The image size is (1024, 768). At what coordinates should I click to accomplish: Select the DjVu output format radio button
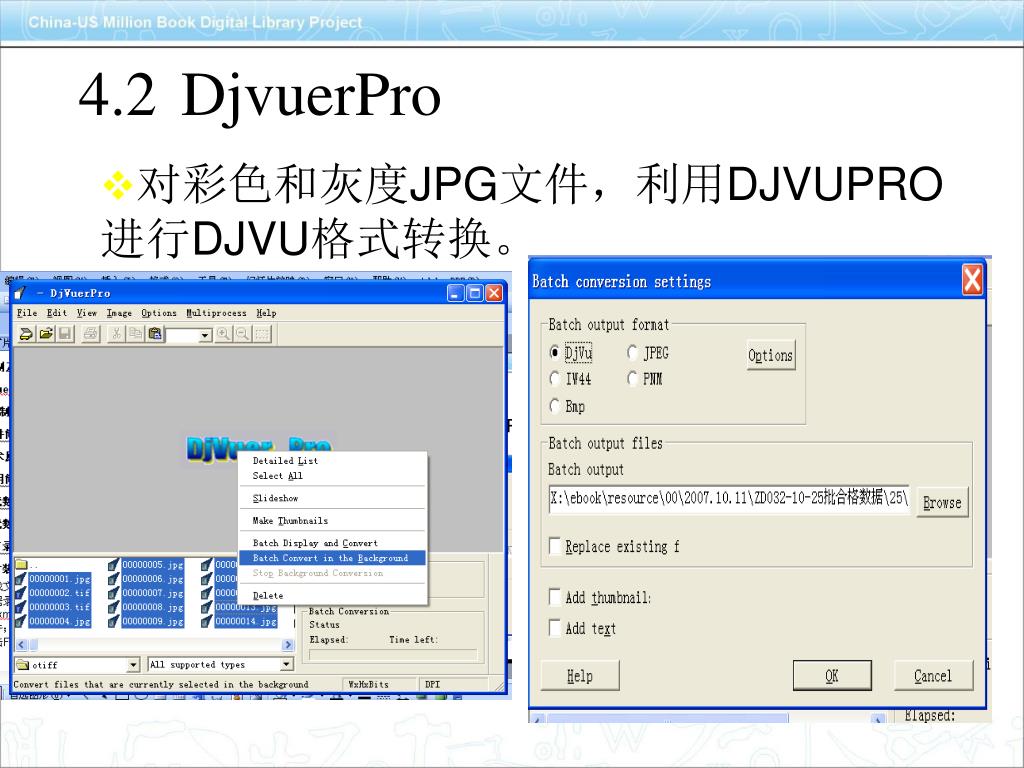tap(554, 353)
